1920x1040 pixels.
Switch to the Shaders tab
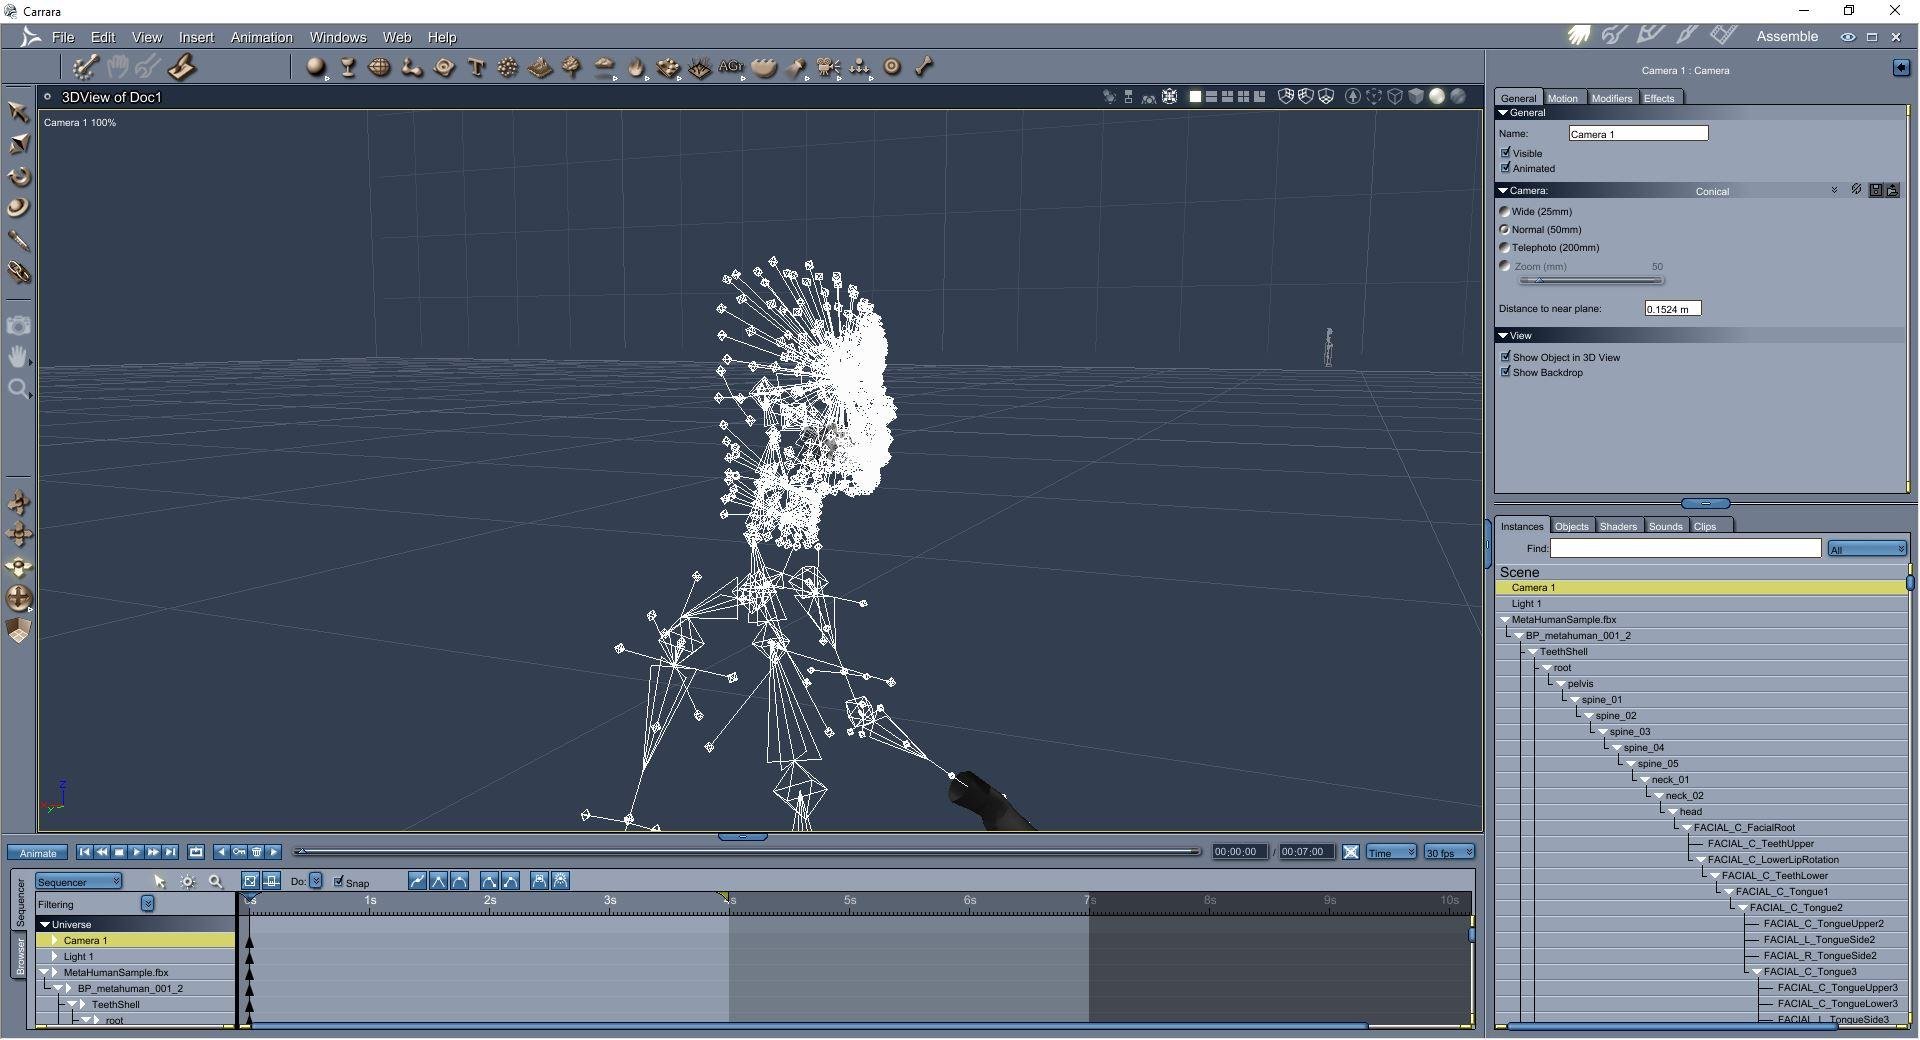click(x=1618, y=526)
